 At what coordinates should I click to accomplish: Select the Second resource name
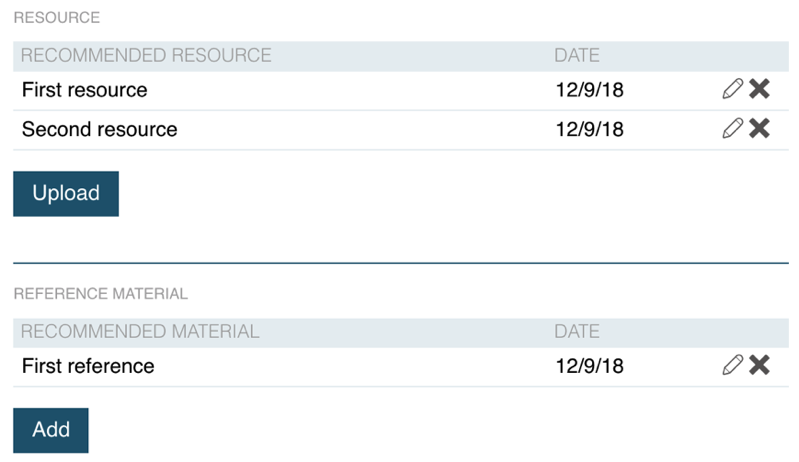[100, 129]
